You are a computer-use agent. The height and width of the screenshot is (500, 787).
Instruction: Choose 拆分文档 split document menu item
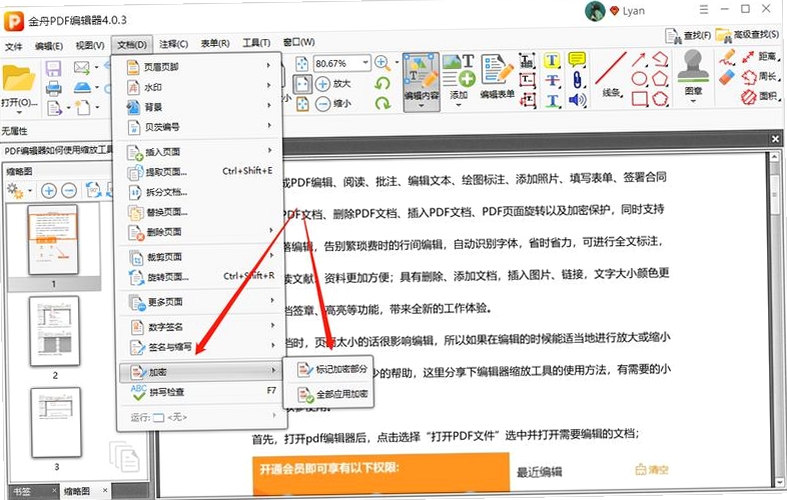click(199, 192)
